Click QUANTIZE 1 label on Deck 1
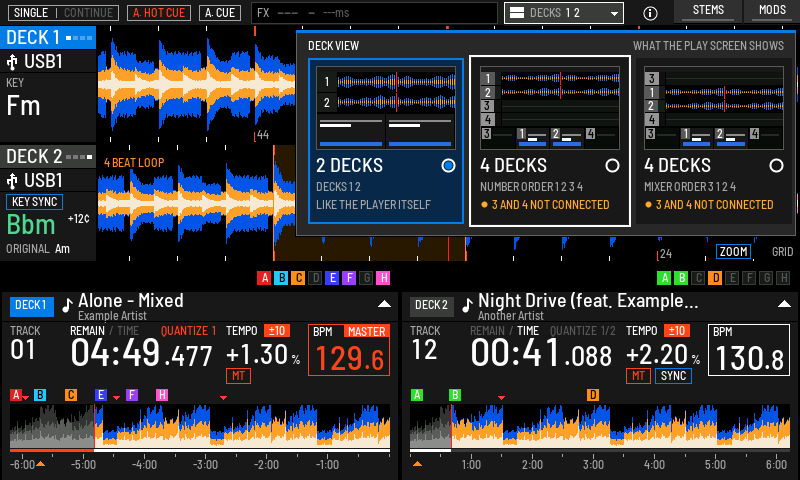Image resolution: width=800 pixels, height=480 pixels. click(188, 331)
